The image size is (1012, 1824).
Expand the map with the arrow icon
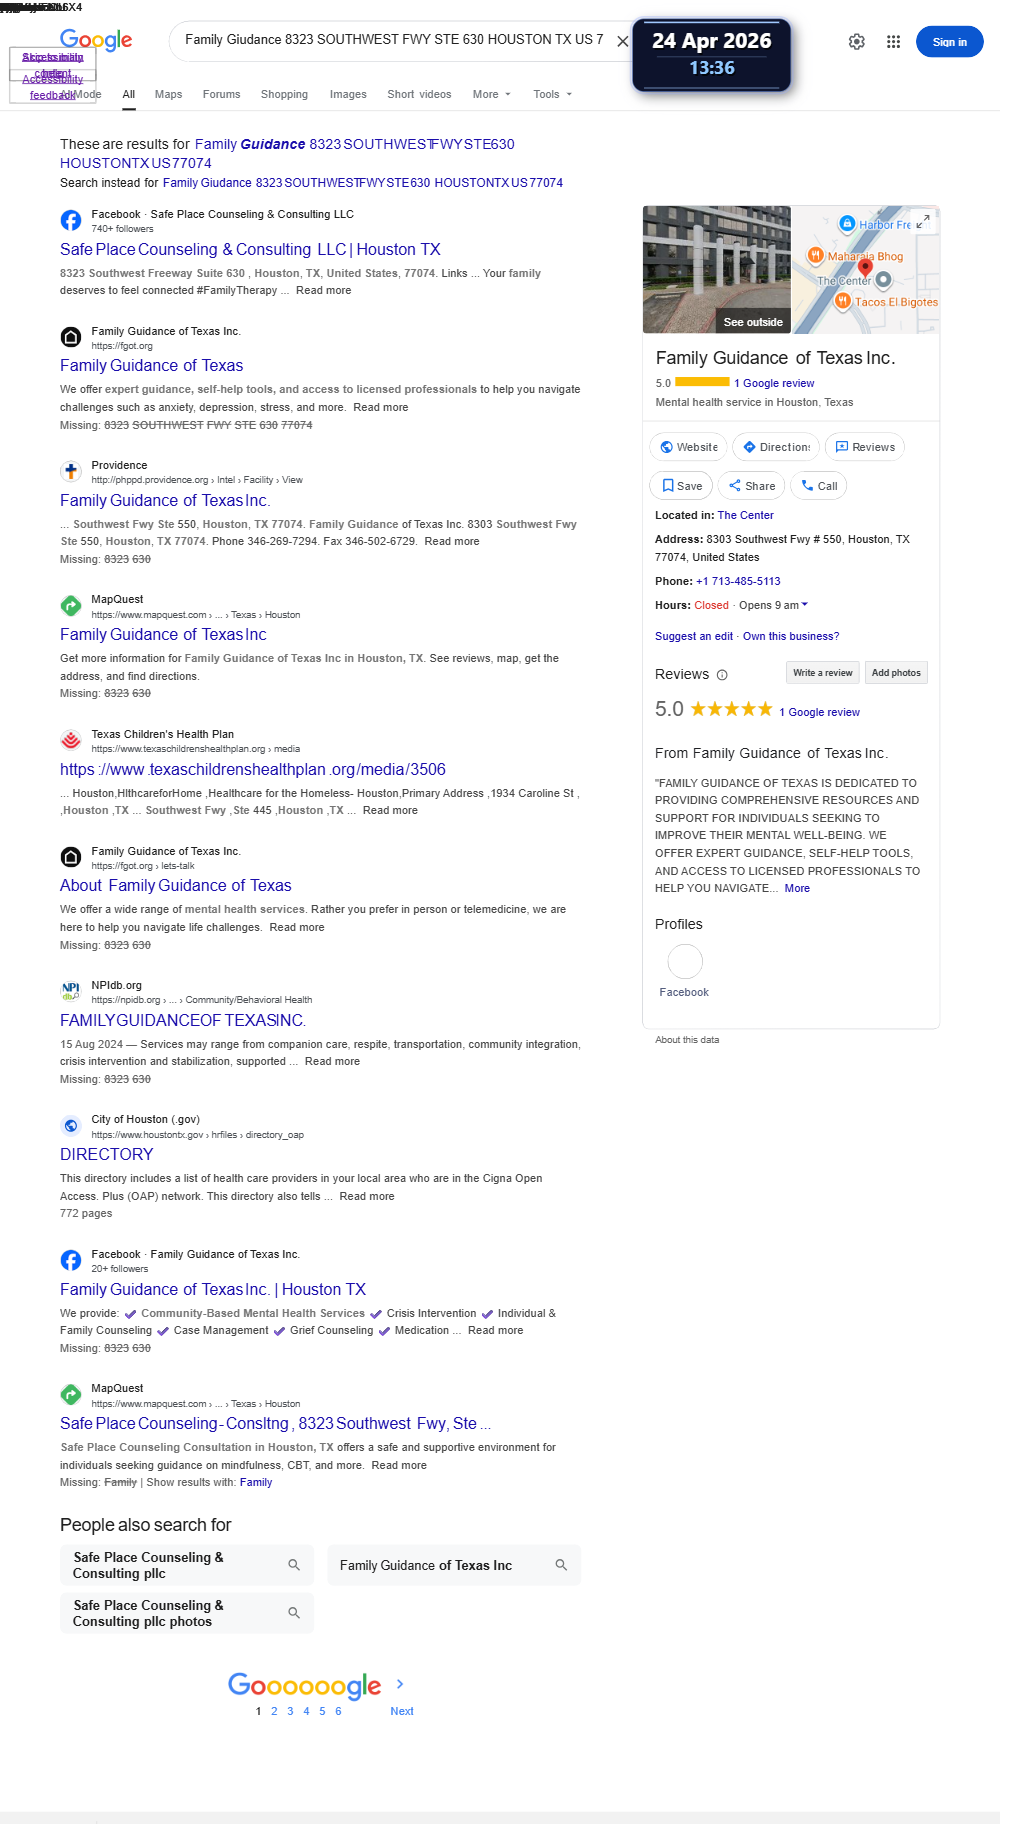click(x=923, y=221)
